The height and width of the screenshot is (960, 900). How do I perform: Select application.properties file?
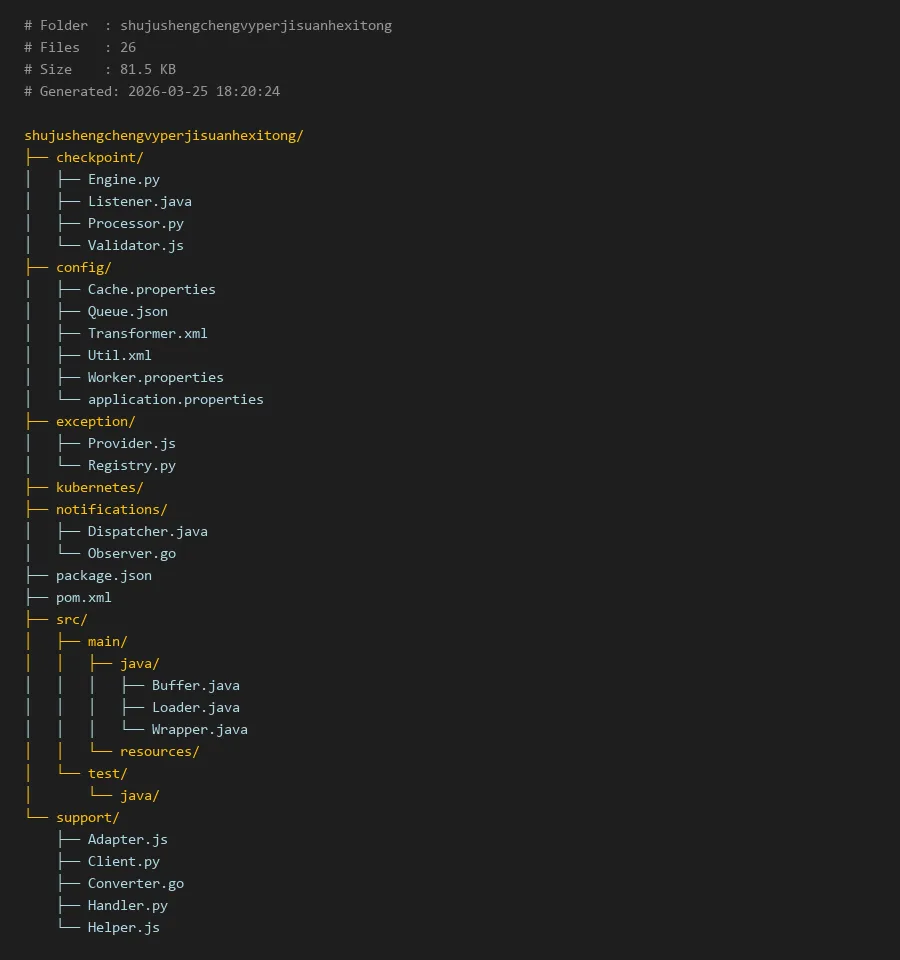175,399
